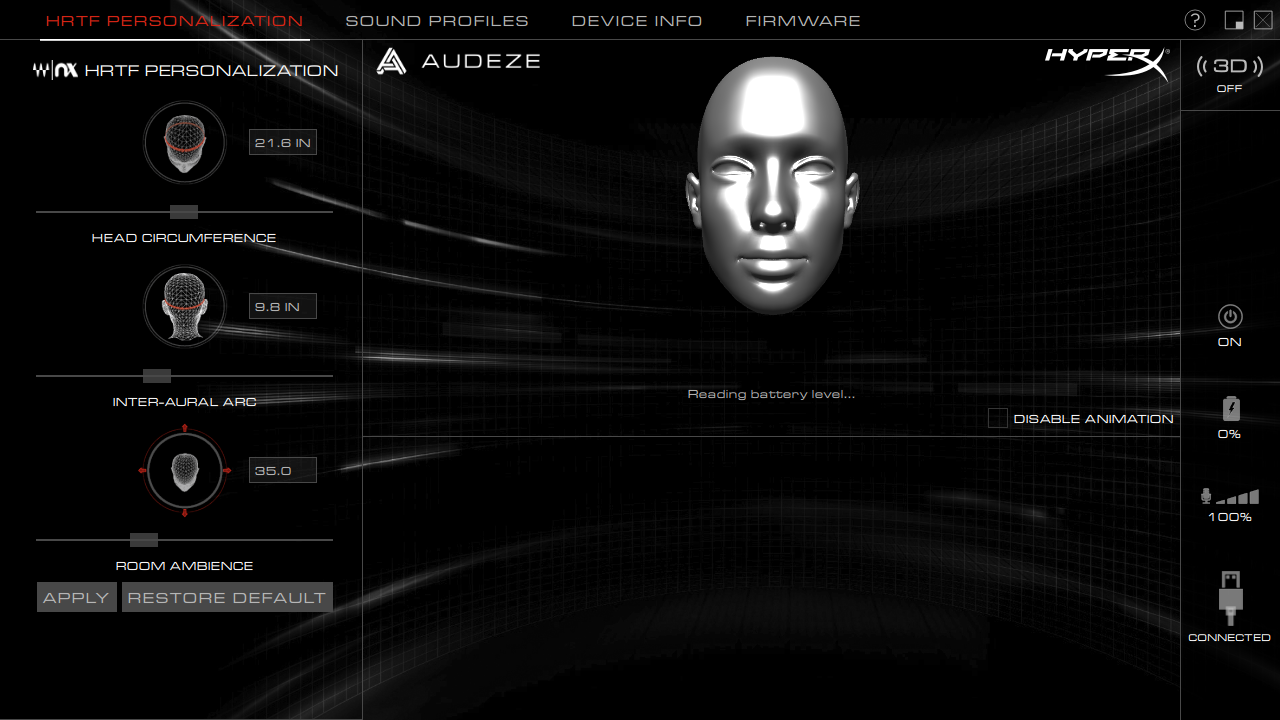
Task: Click the head circumference diagram icon
Action: click(185, 142)
